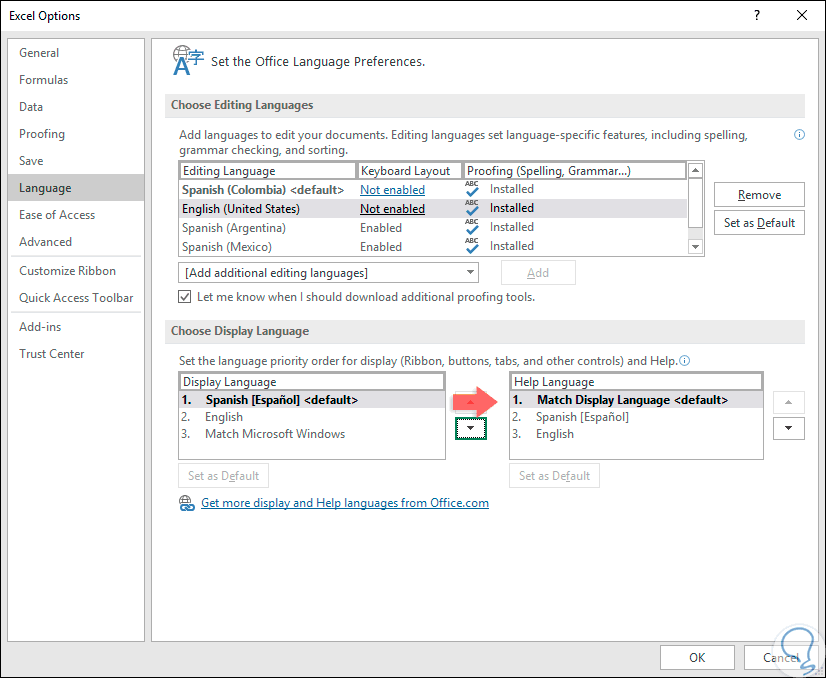Select Spanish (Mexico) editing language row
This screenshot has width=826, height=678.
click(433, 247)
